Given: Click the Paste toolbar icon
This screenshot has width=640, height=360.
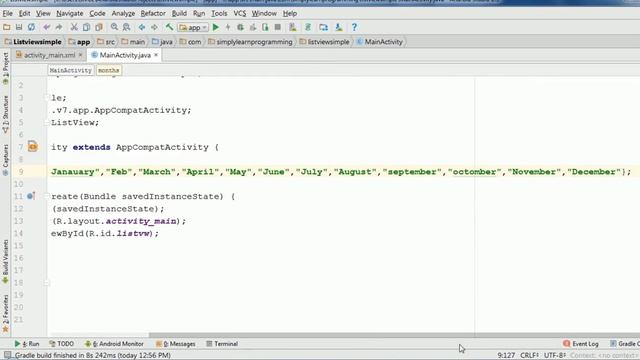Looking at the screenshot, I should click(x=99, y=27).
